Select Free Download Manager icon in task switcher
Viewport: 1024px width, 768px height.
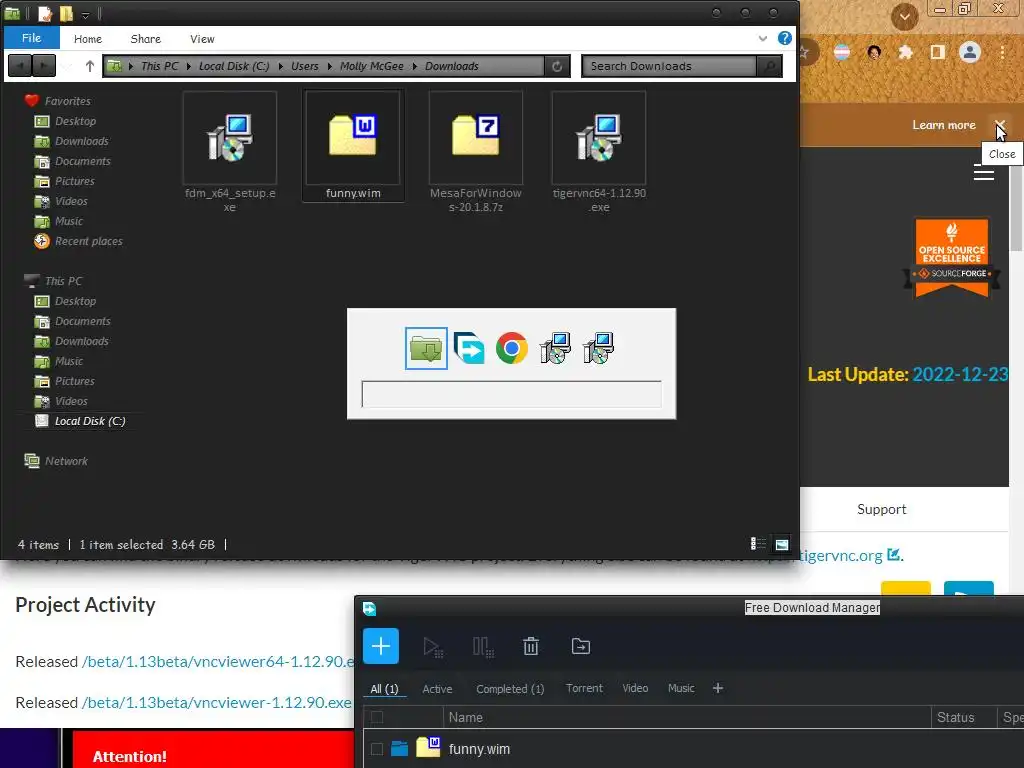(469, 348)
